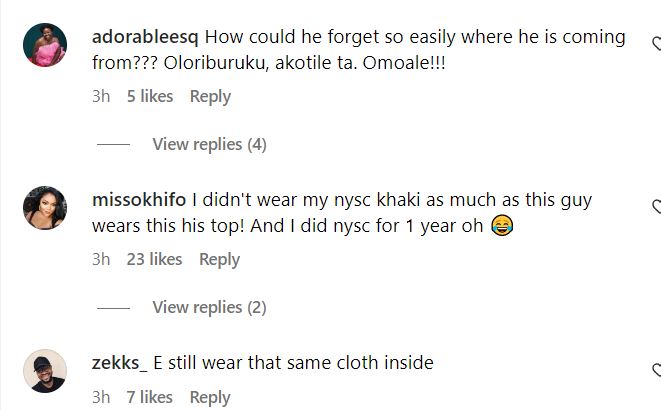Click the 3h timestamp on adorableesq's comment
This screenshot has height=410, width=661.
[x=100, y=97]
